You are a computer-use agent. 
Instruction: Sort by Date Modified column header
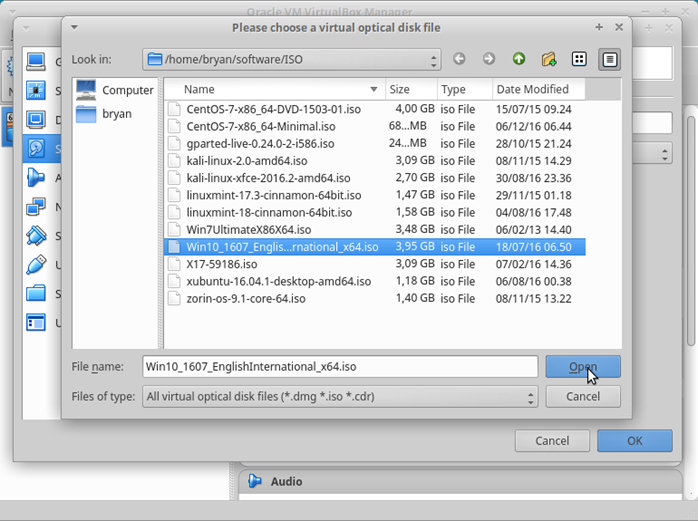(539, 90)
